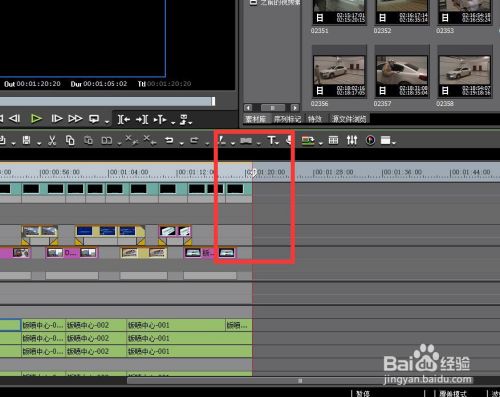500x397 pixels.
Task: Switch to the 素材库 tab
Action: [x=256, y=119]
